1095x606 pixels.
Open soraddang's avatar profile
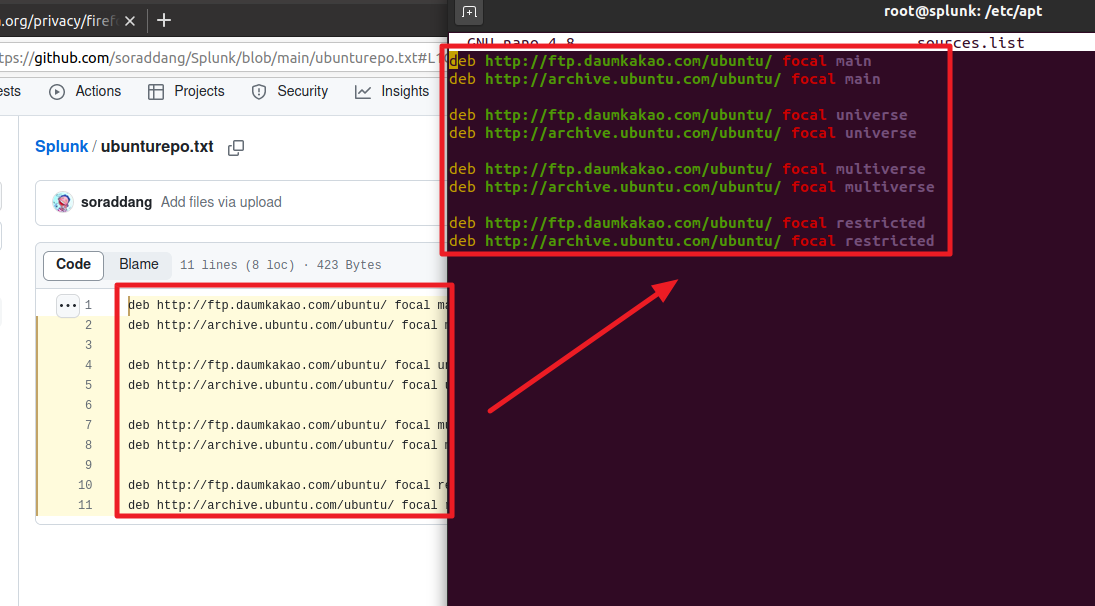tap(63, 202)
